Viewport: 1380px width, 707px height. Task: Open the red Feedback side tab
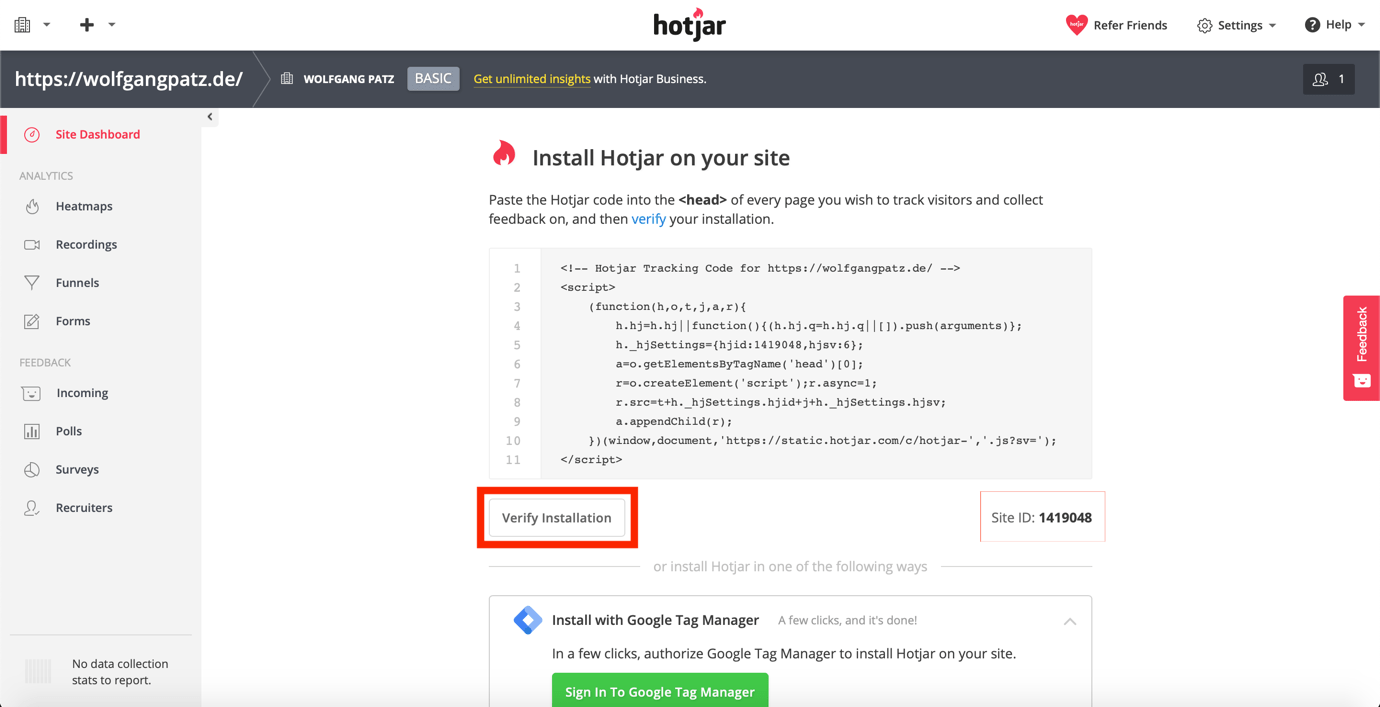[1361, 348]
